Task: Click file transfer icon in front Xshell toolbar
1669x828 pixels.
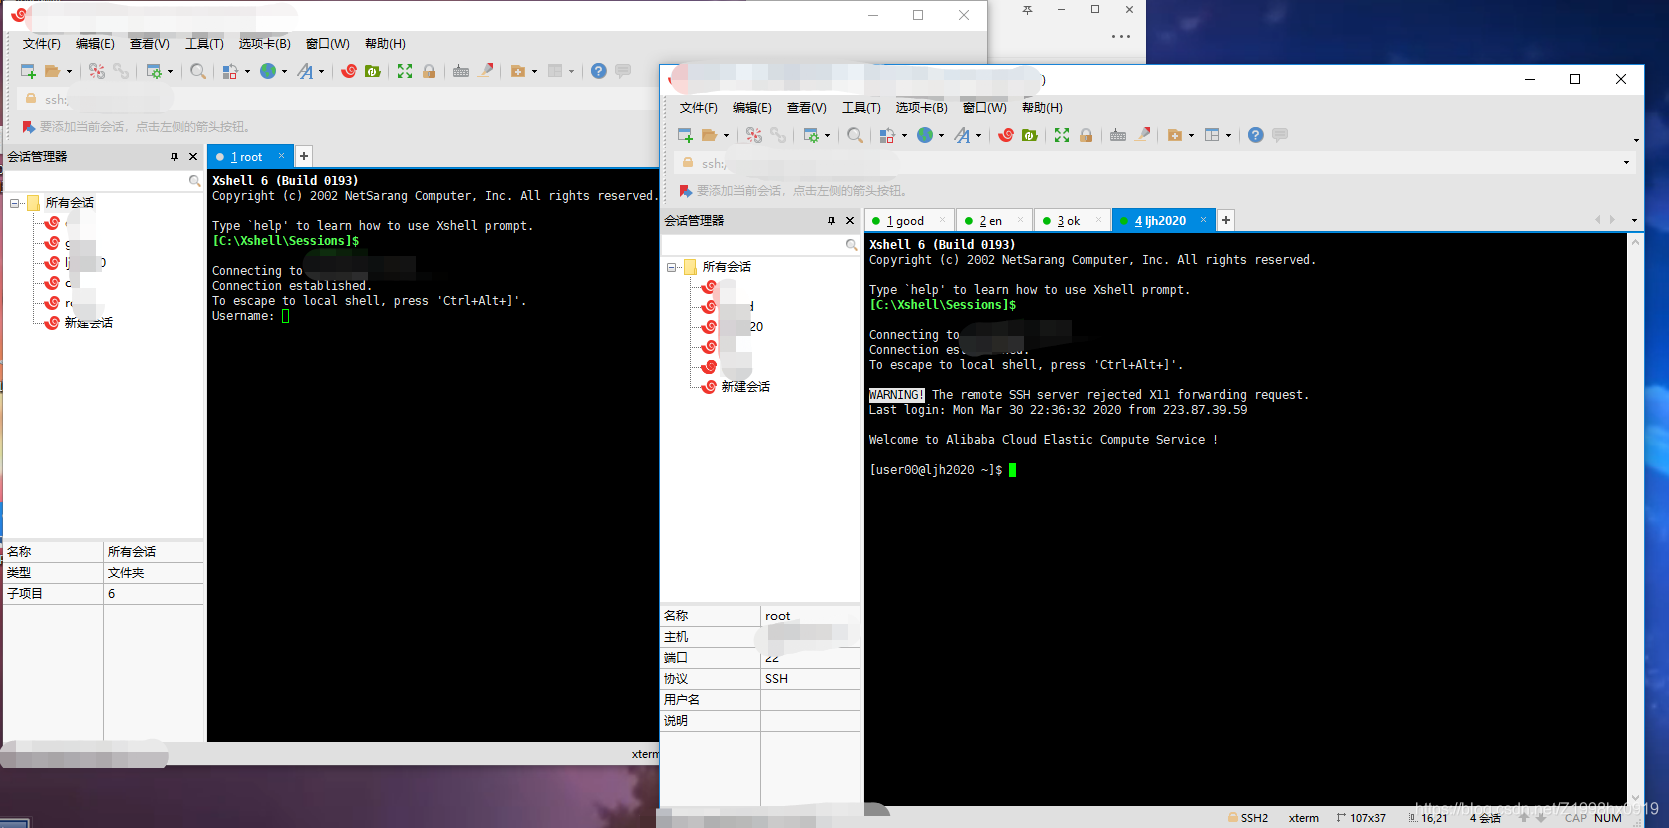Action: pyautogui.click(x=886, y=135)
